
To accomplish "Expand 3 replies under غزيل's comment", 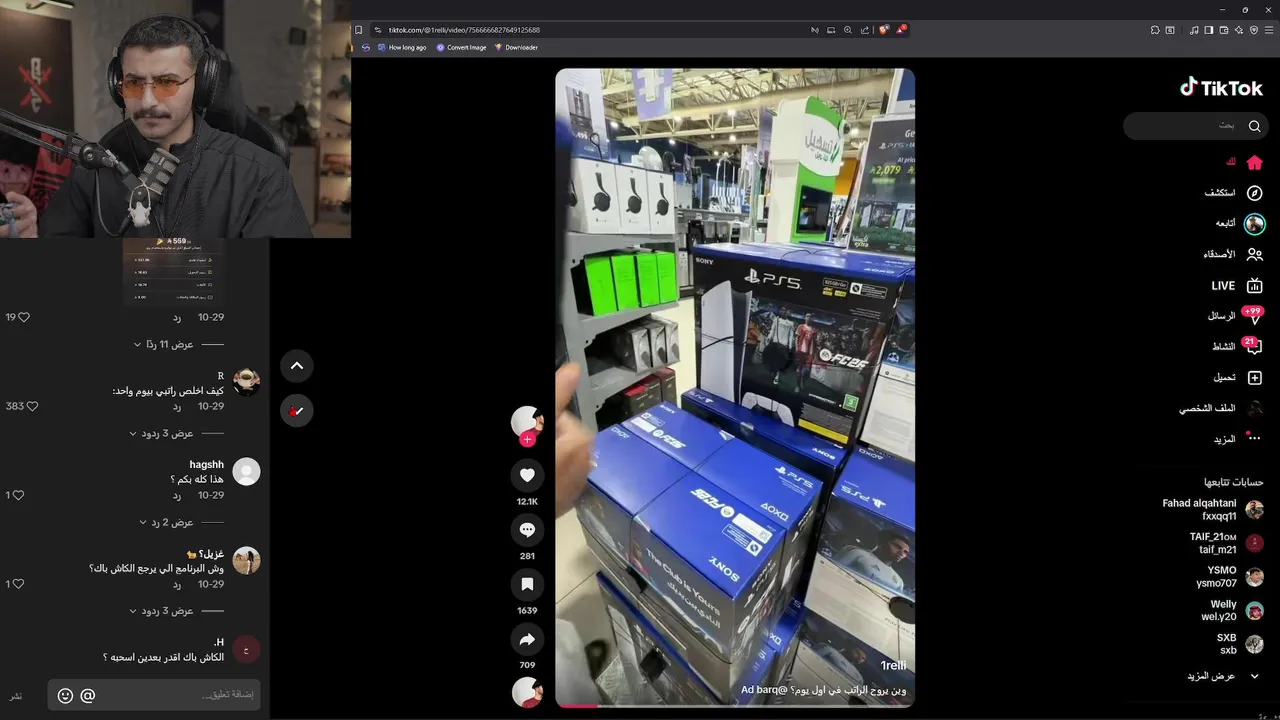I will [x=161, y=611].
